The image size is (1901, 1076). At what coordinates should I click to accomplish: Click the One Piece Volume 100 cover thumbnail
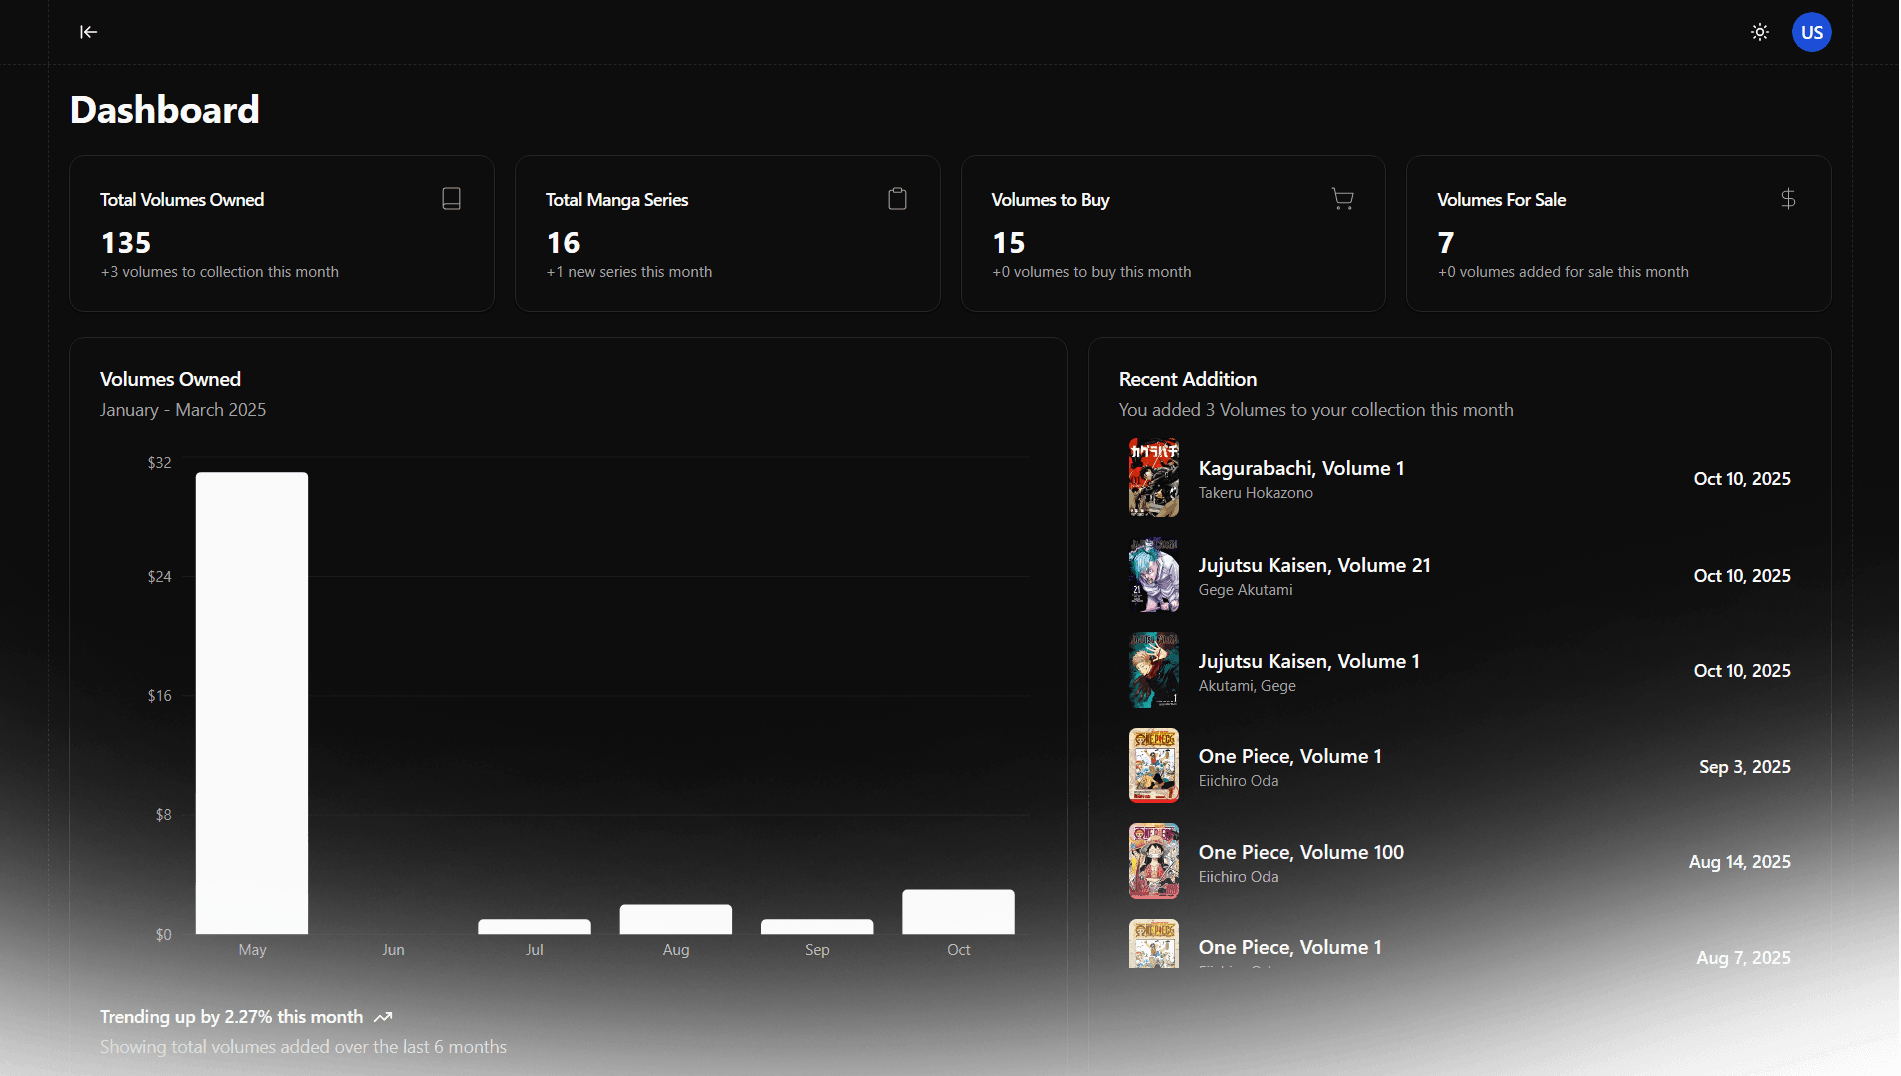click(x=1153, y=861)
